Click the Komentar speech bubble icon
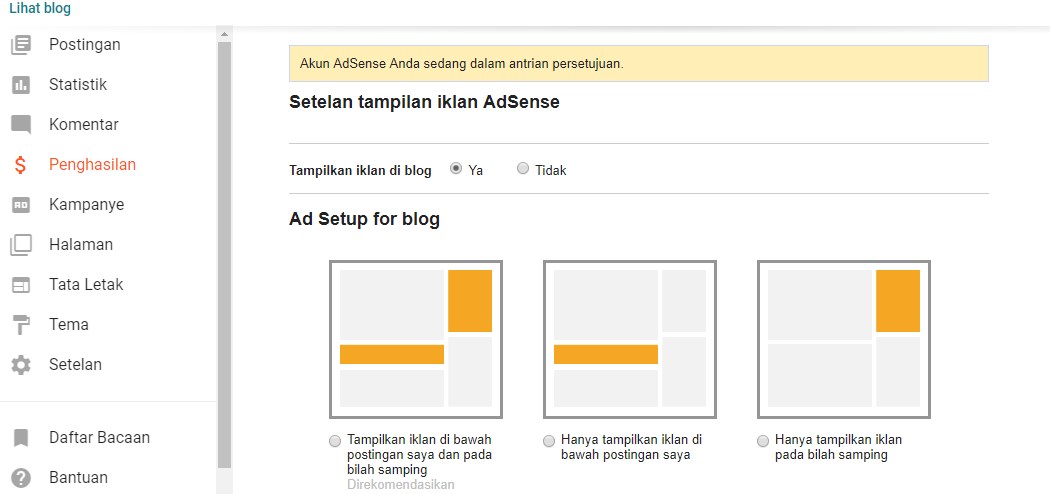This screenshot has height=494, width=1050. coord(21,125)
